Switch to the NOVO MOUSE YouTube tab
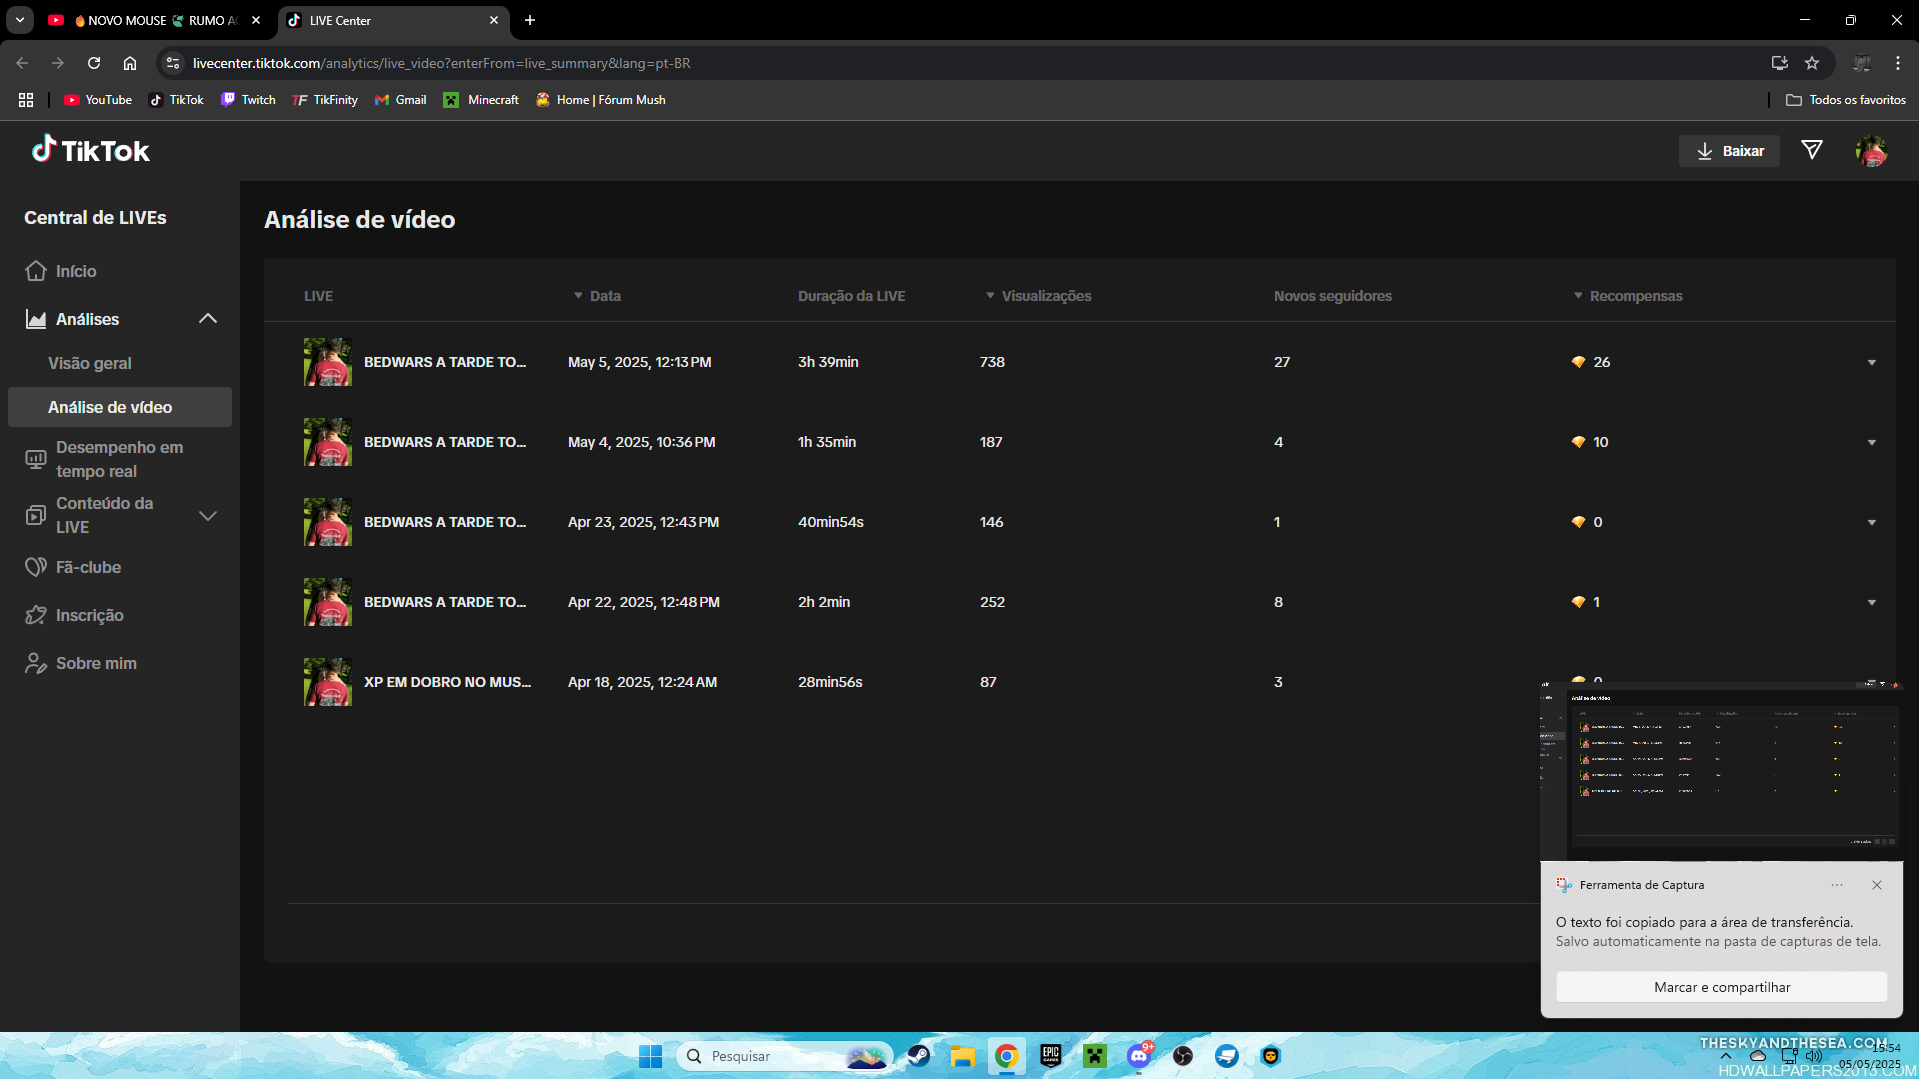Screen dimensions: 1919x1079 tap(155, 20)
